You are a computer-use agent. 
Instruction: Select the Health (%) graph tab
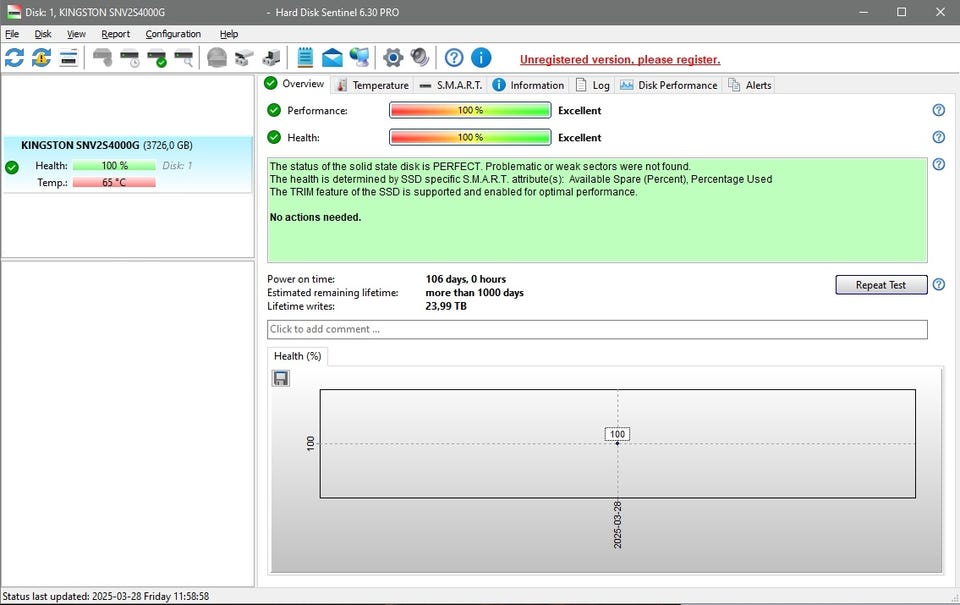pyautogui.click(x=298, y=356)
